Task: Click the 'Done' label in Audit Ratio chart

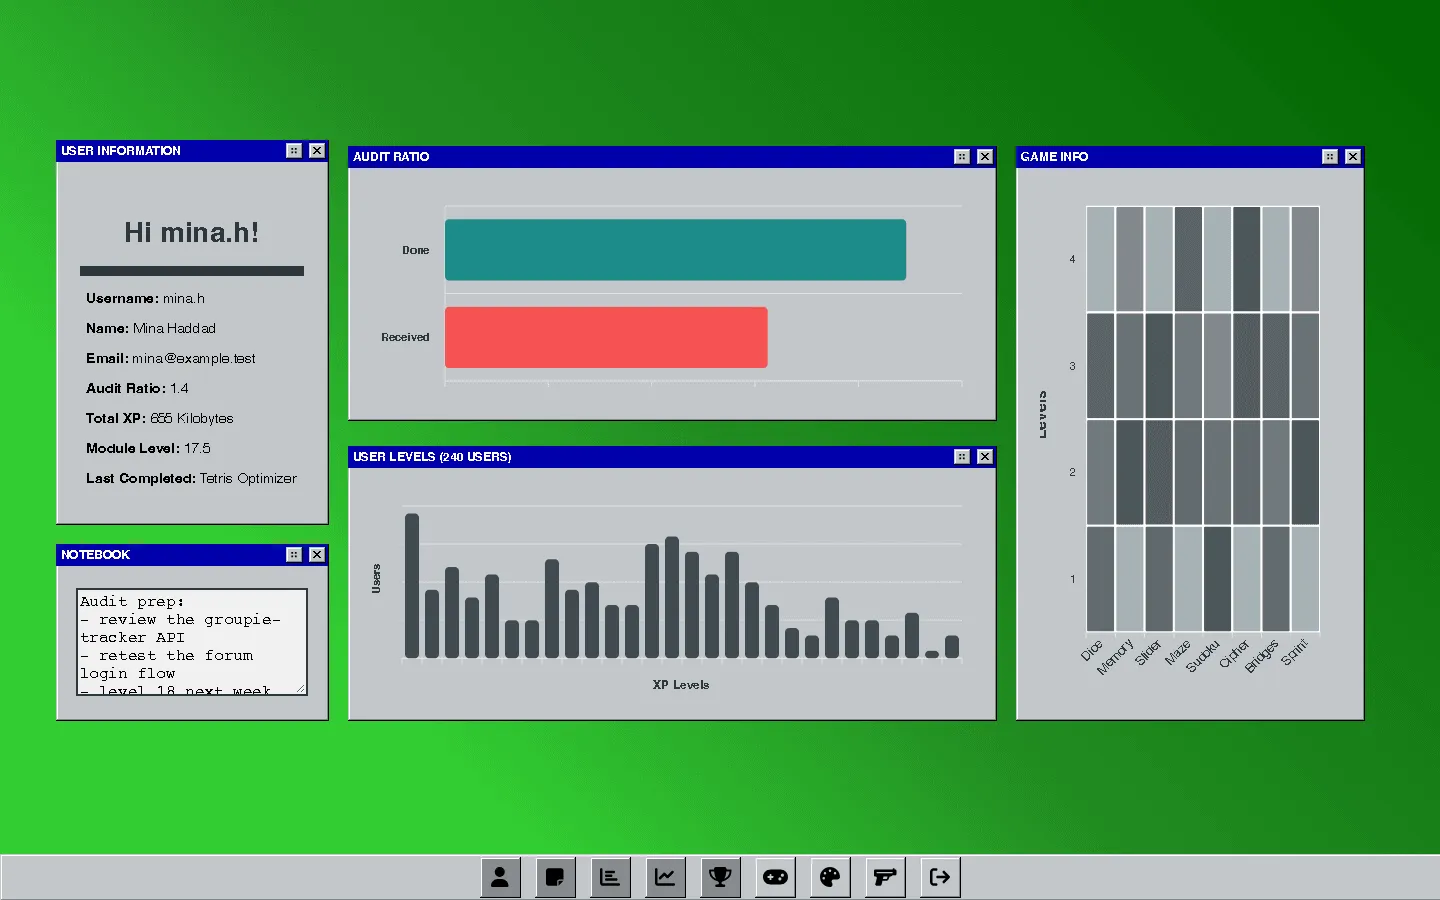Action: tap(416, 250)
